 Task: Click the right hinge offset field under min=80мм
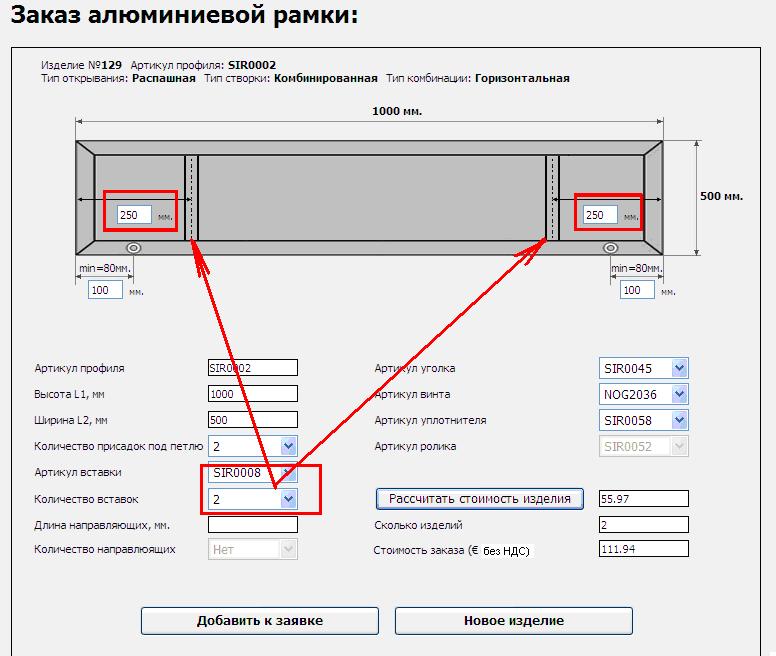pyautogui.click(x=636, y=290)
